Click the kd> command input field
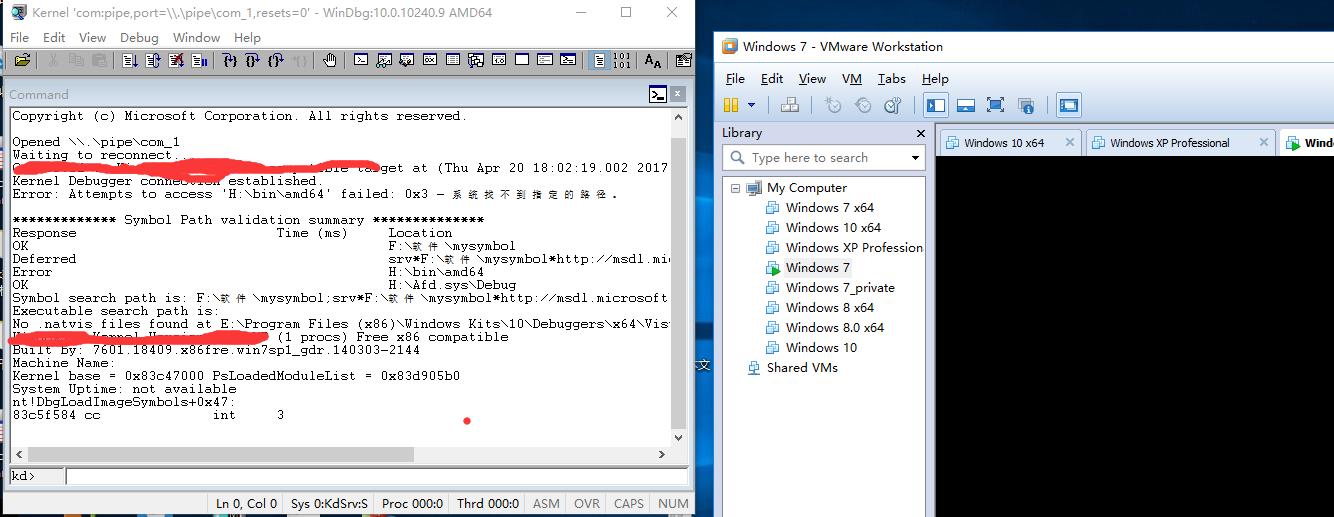The height and width of the screenshot is (517, 1334). coord(377,476)
